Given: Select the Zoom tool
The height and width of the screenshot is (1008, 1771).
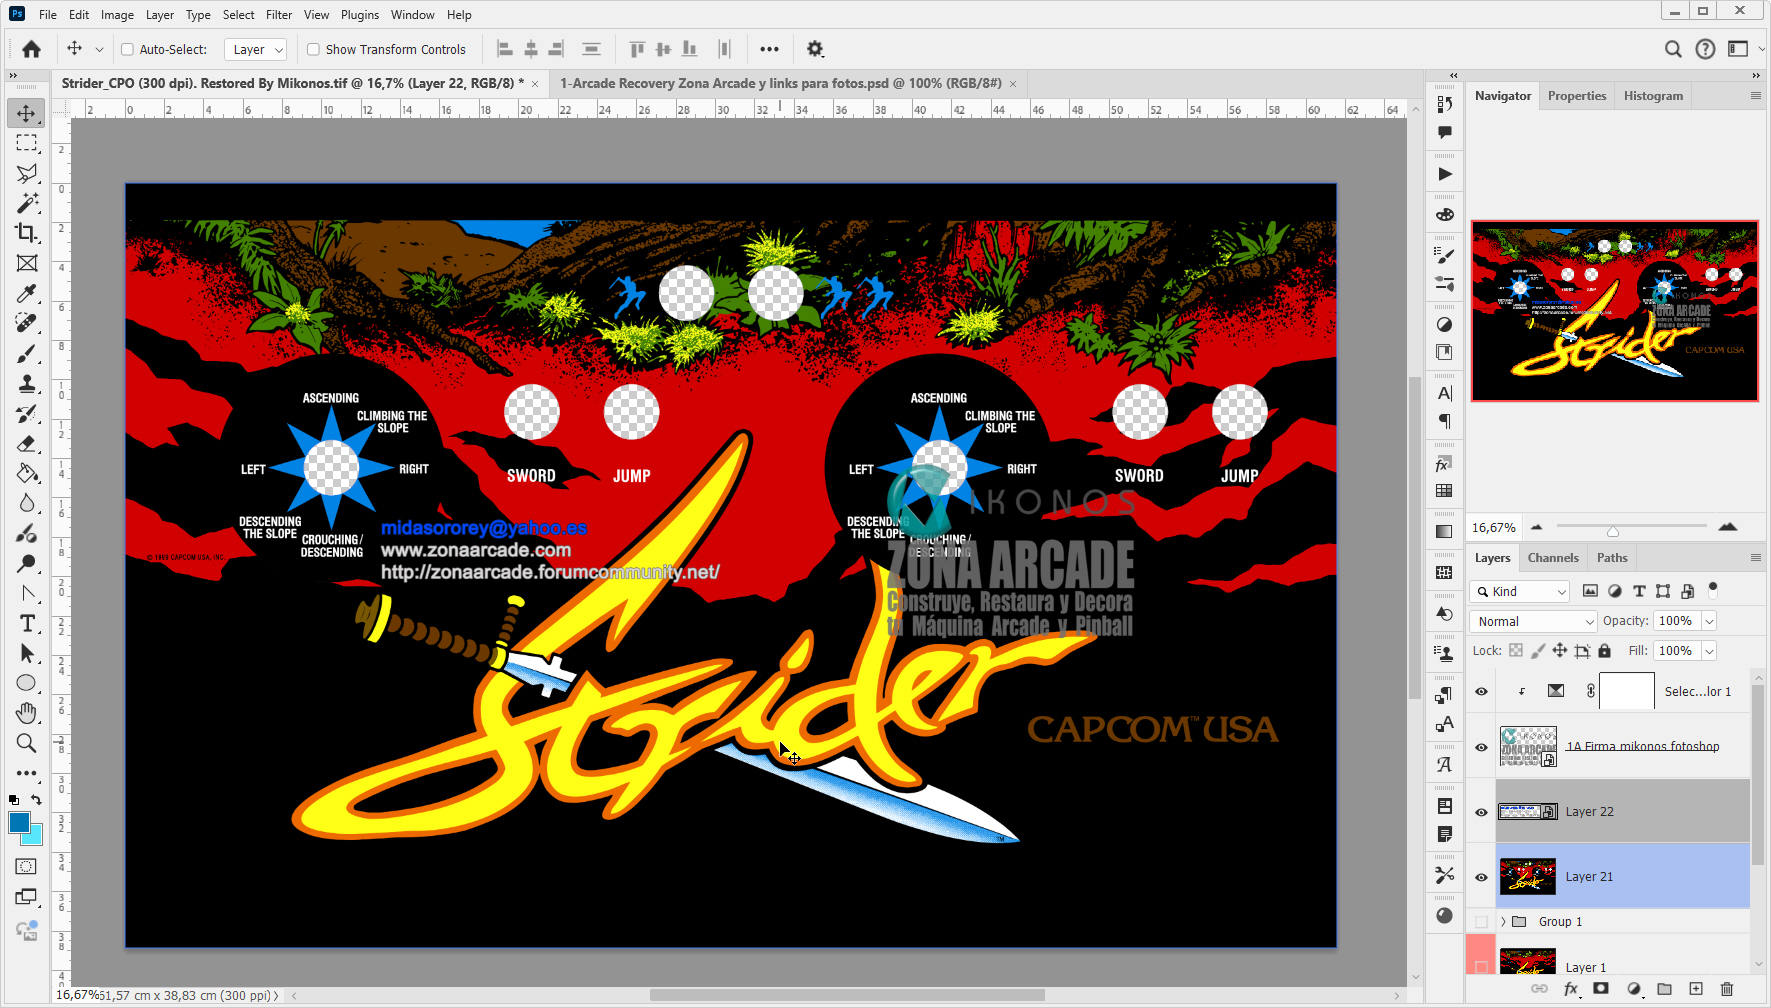Looking at the screenshot, I should point(26,743).
